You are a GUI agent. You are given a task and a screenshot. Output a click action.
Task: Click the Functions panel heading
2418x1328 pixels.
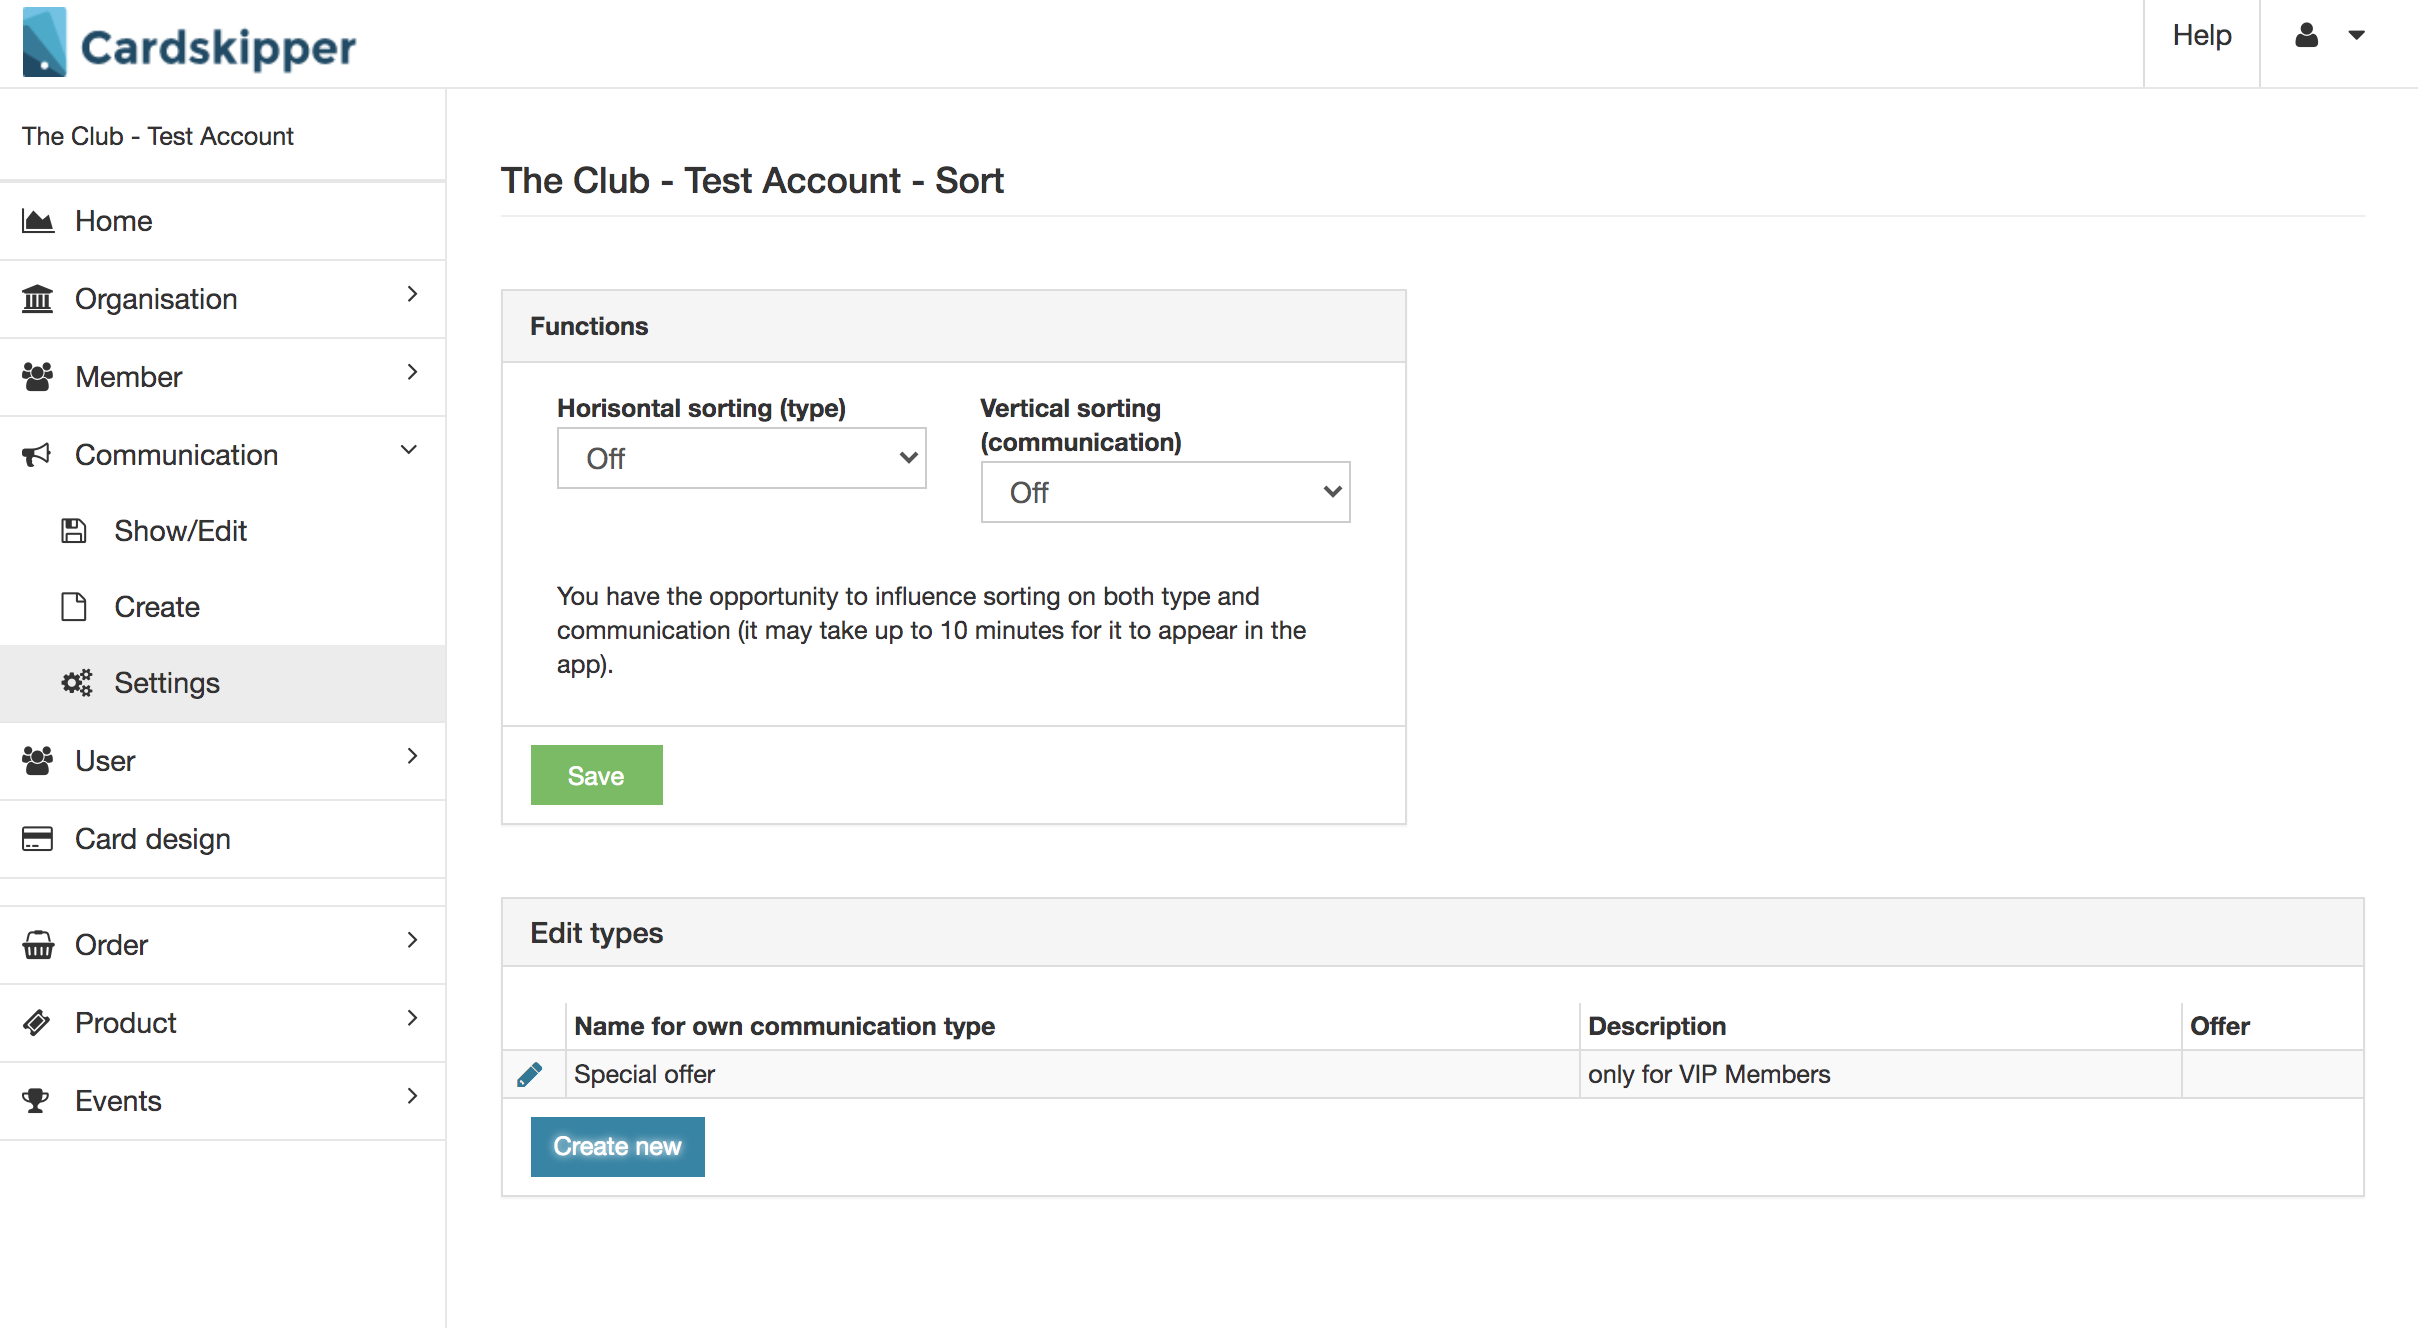coord(589,327)
